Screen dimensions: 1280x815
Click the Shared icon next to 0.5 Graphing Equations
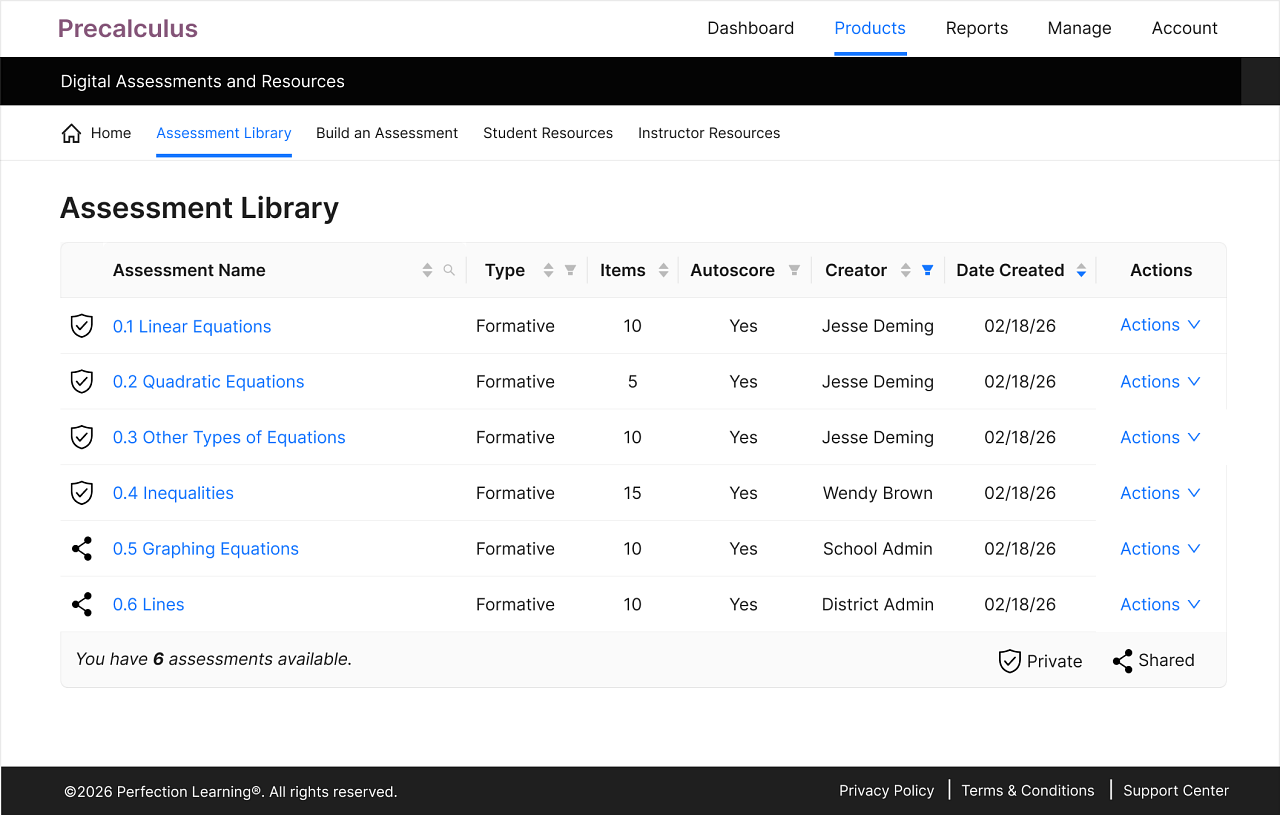point(81,548)
